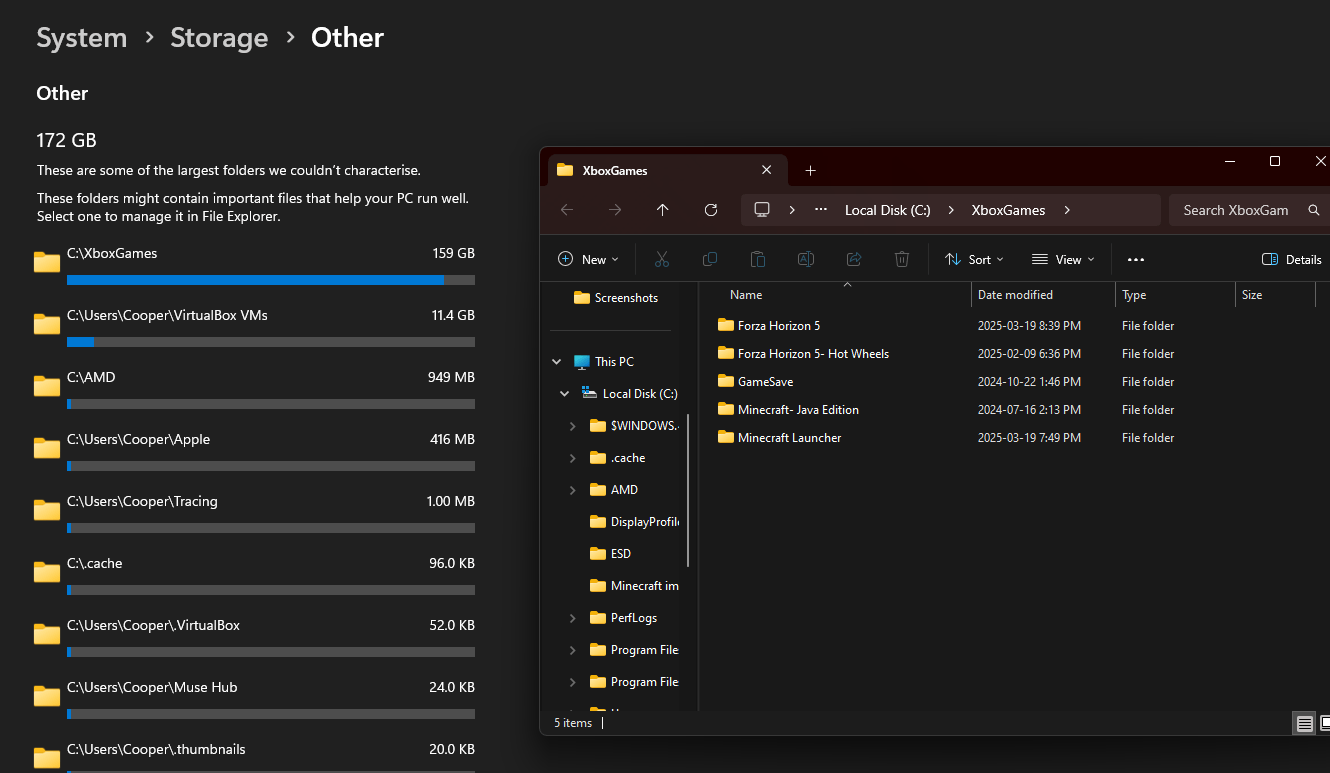Expand the .cache folder in navigation tree
This screenshot has height=773, width=1330.
[x=572, y=458]
